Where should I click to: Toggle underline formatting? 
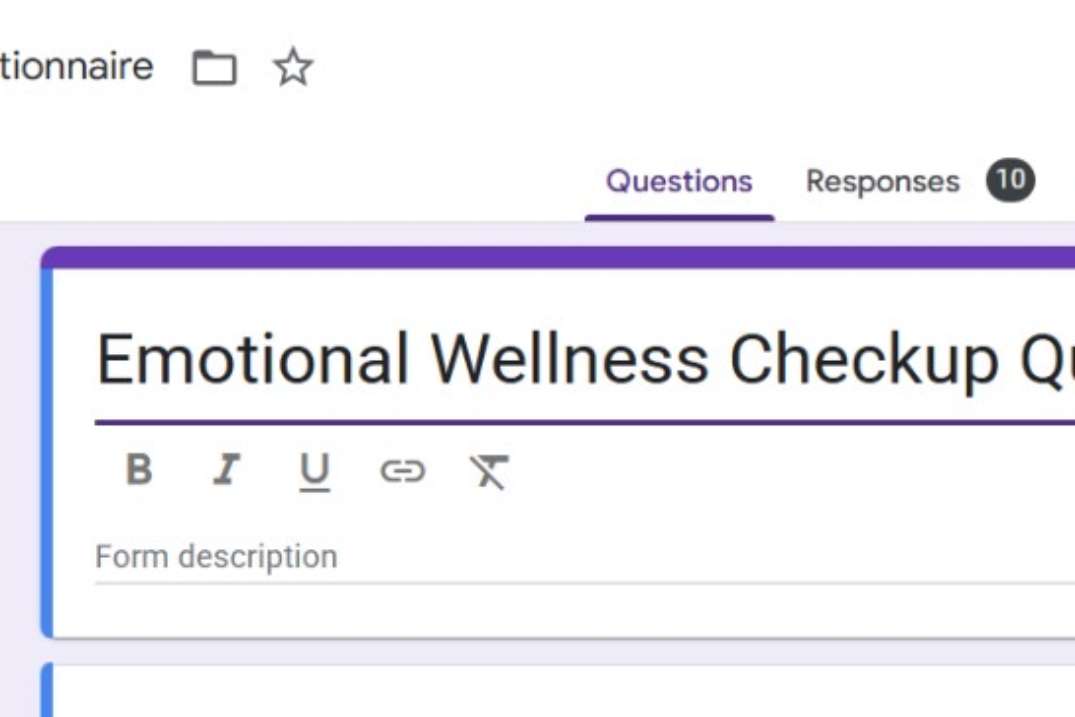[x=314, y=471]
